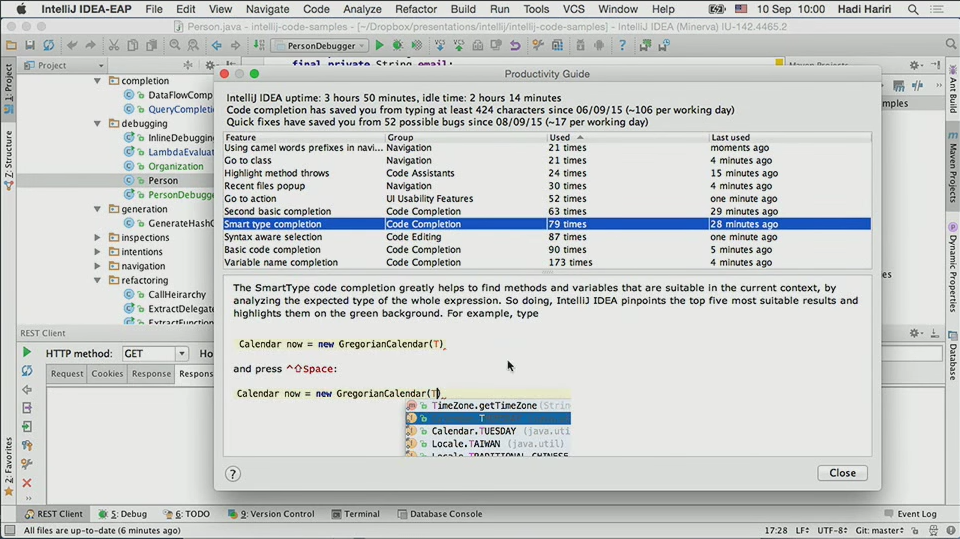Click the Save All toolbar icon

[29, 45]
